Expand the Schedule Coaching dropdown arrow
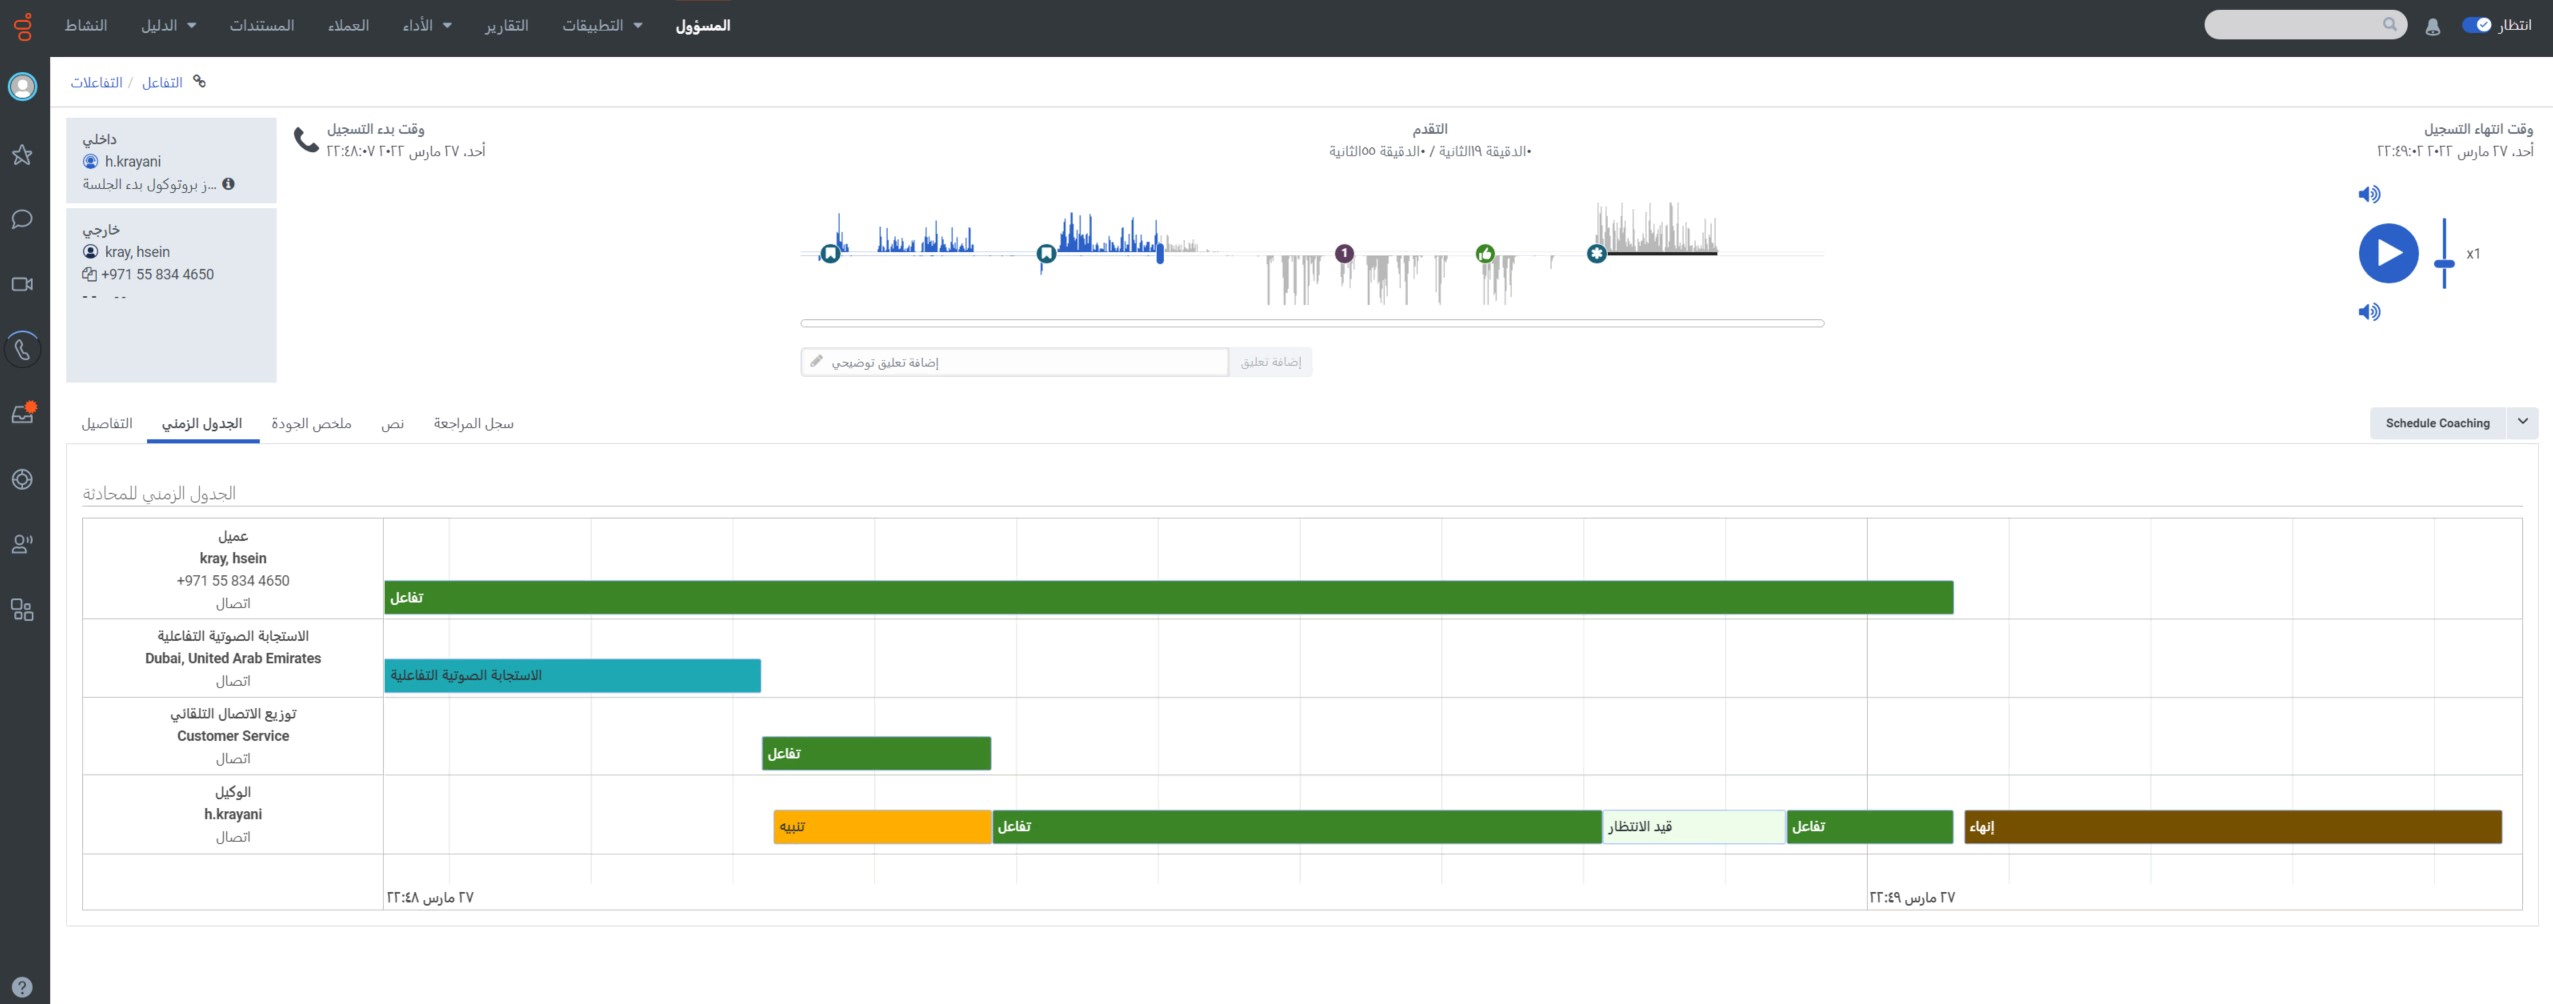The width and height of the screenshot is (2553, 1004). (x=2522, y=422)
